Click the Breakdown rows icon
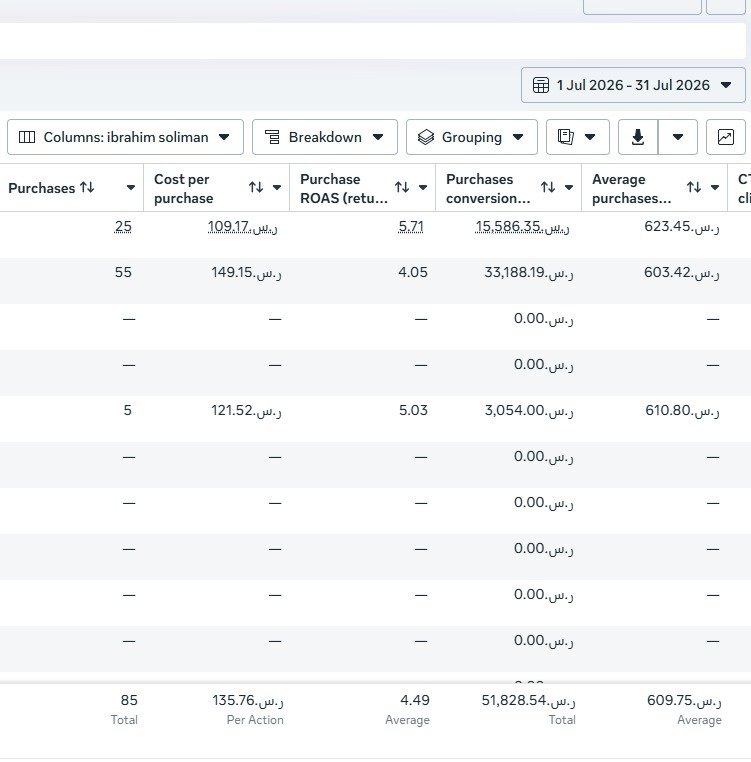 (x=272, y=137)
